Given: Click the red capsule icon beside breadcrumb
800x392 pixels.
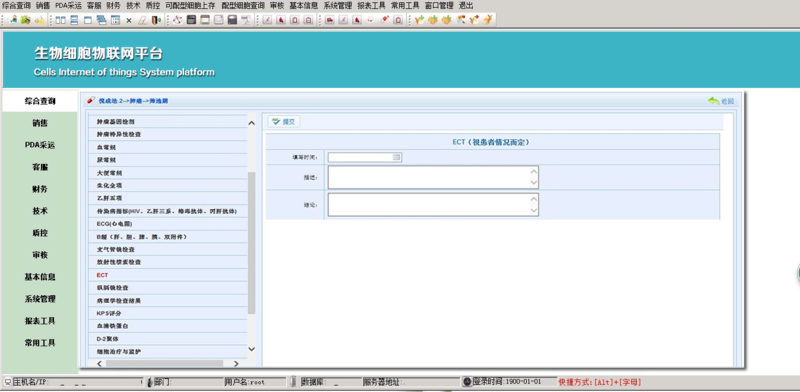Looking at the screenshot, I should tap(91, 101).
